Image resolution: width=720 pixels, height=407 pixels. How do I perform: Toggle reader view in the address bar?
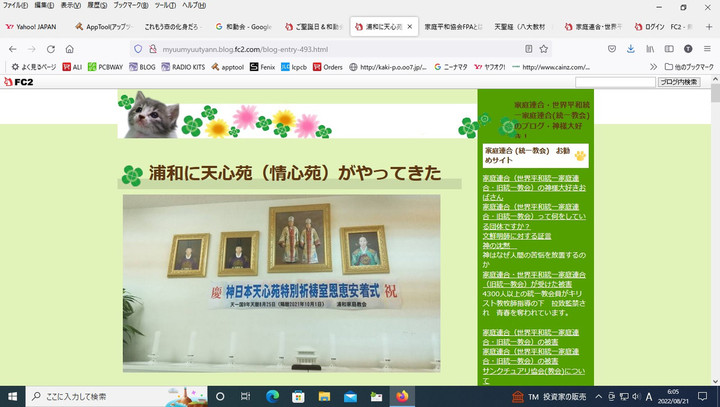[524, 48]
